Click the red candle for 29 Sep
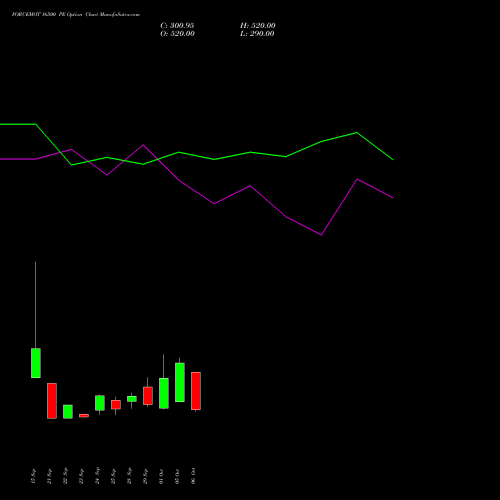The height and width of the screenshot is (500, 500). (x=148, y=396)
